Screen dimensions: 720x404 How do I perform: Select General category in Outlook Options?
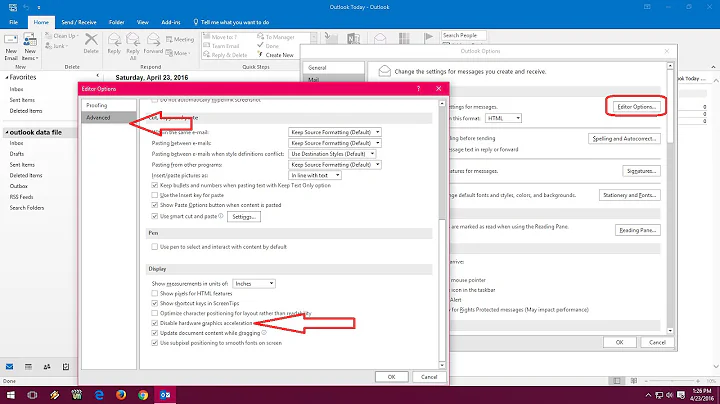click(334, 67)
